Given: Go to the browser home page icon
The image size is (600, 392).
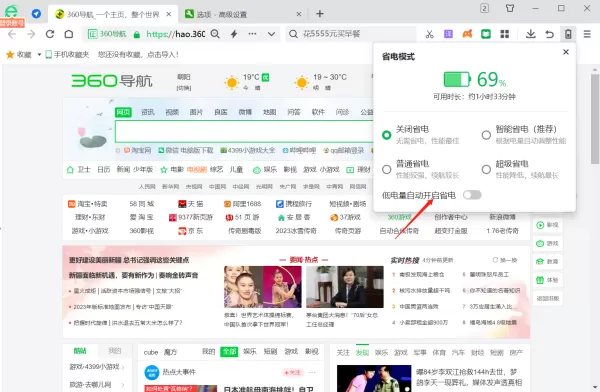Looking at the screenshot, I should tap(69, 34).
